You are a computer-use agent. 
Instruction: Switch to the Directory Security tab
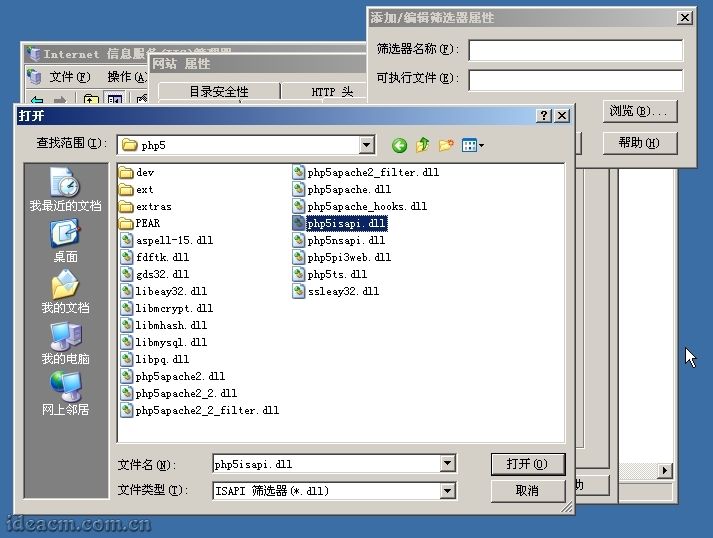tap(219, 92)
